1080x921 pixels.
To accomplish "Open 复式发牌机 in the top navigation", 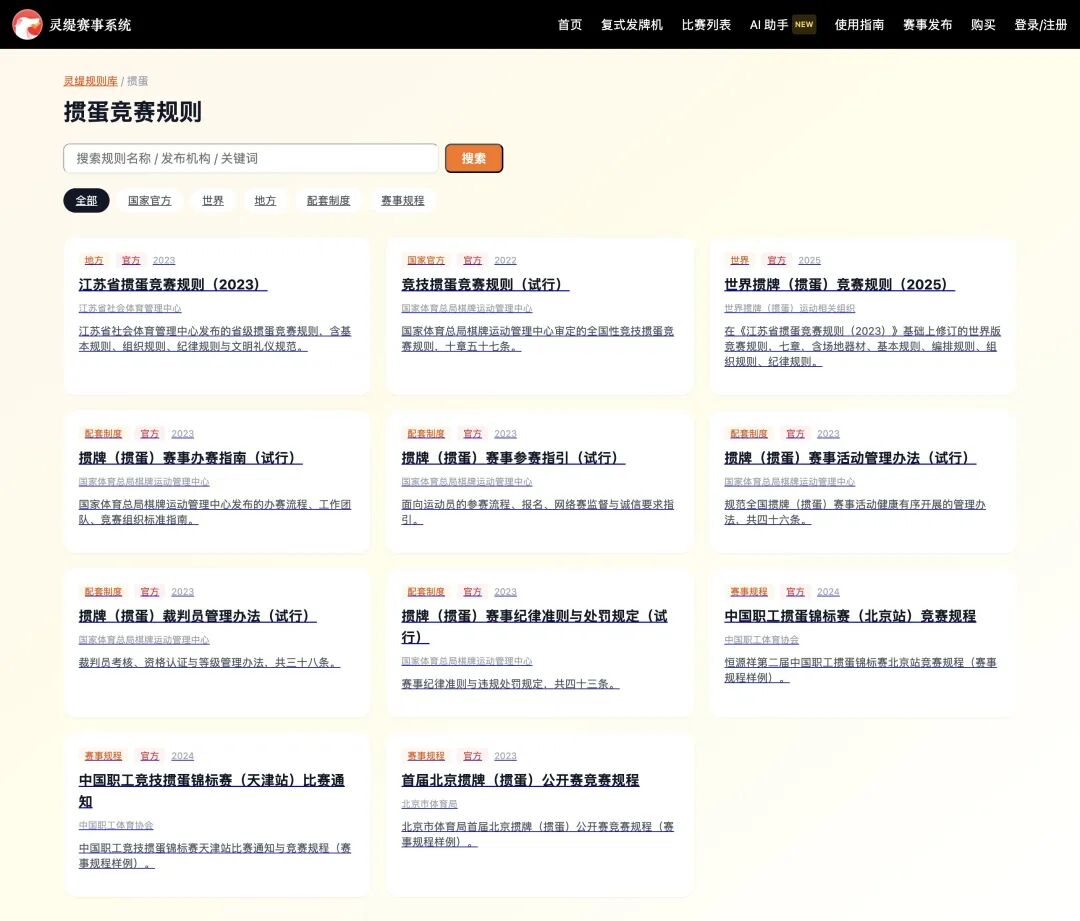I will (632, 25).
